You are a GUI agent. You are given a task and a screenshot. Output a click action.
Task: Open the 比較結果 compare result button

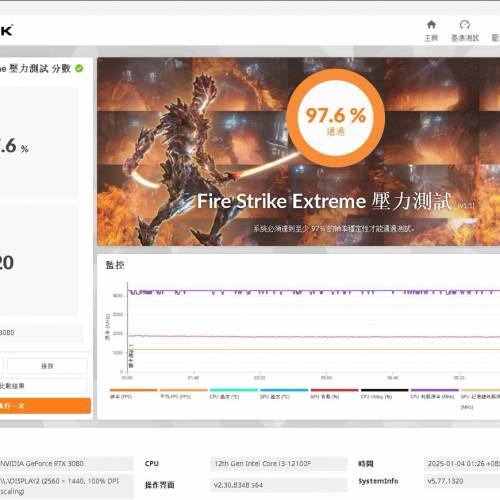44,386
